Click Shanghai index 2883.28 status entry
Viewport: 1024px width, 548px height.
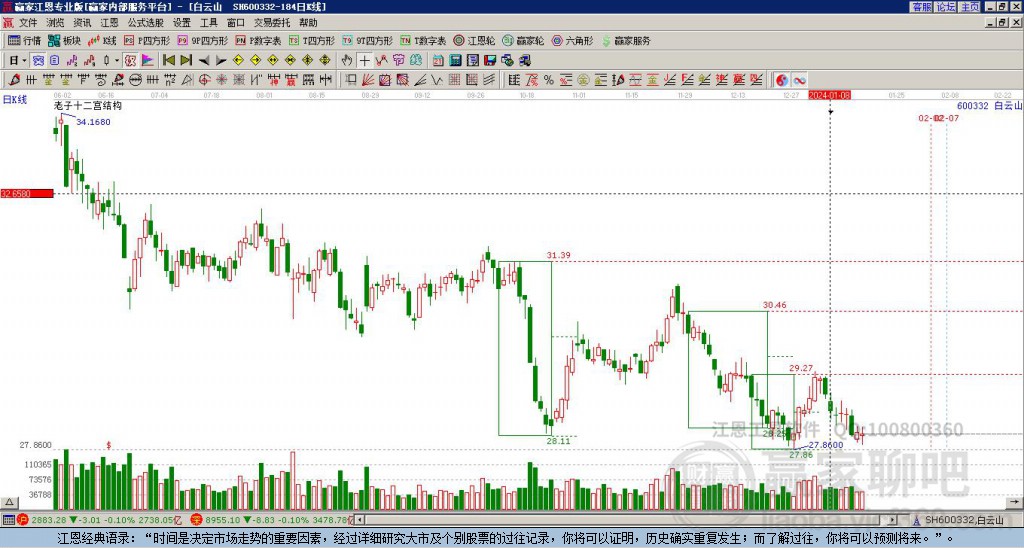point(99,520)
